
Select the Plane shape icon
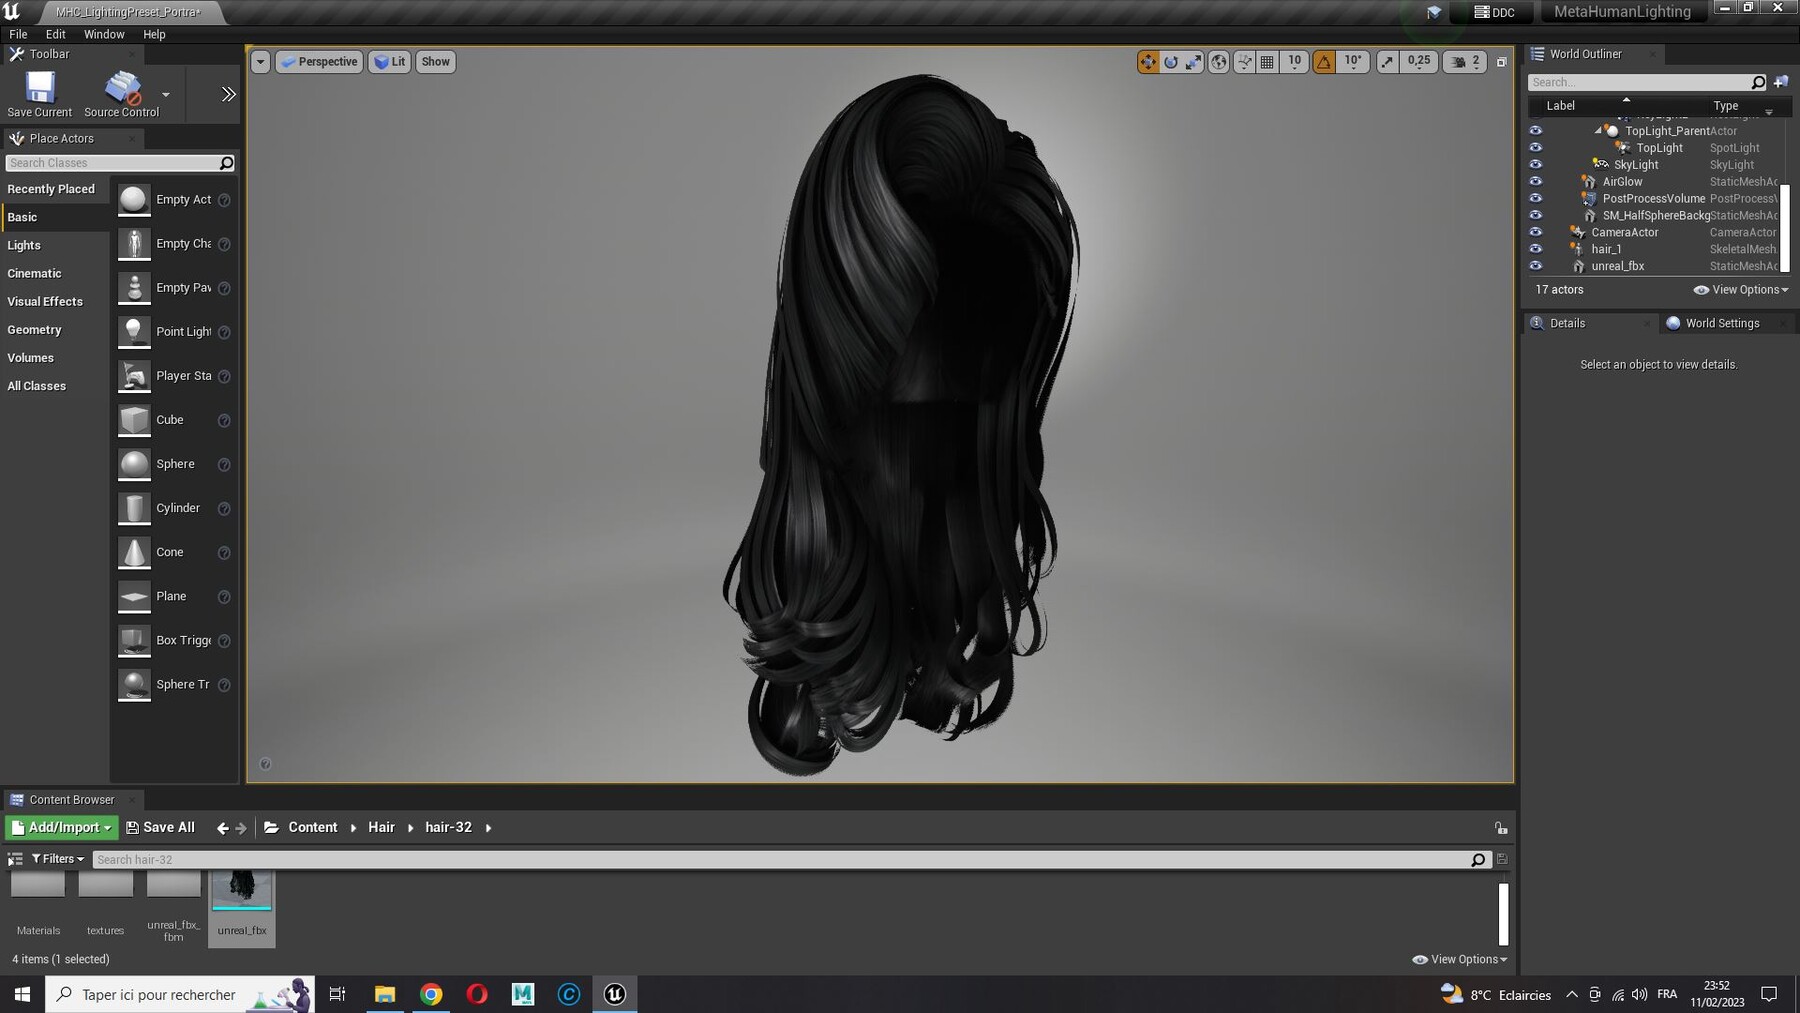[x=134, y=596]
